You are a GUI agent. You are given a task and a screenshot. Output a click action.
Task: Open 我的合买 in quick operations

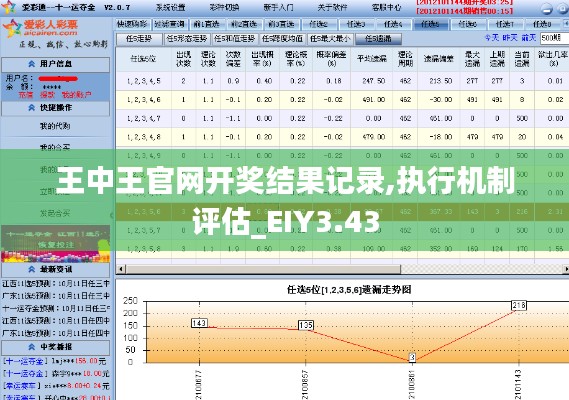pyautogui.click(x=55, y=147)
